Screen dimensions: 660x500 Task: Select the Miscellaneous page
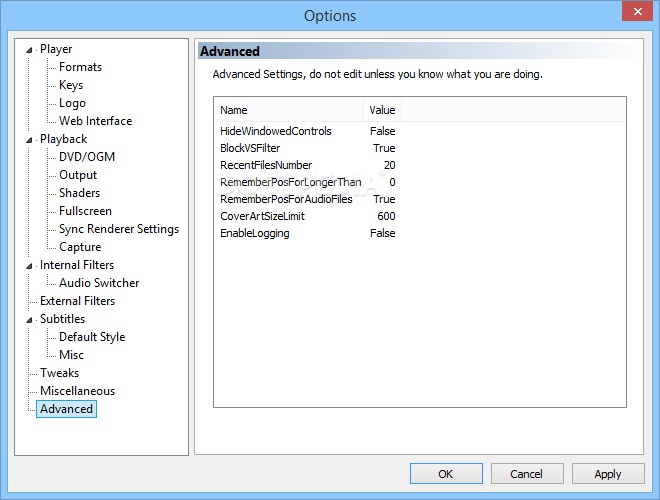tap(77, 391)
